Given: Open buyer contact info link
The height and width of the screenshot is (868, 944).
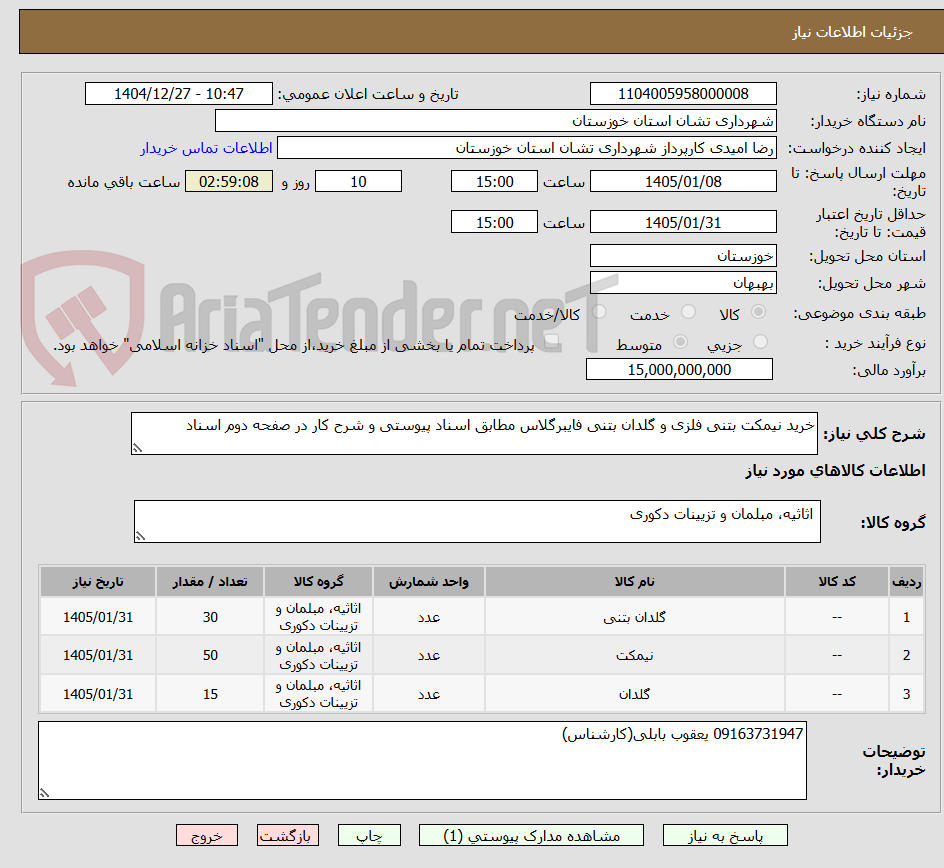Looking at the screenshot, I should (x=206, y=148).
